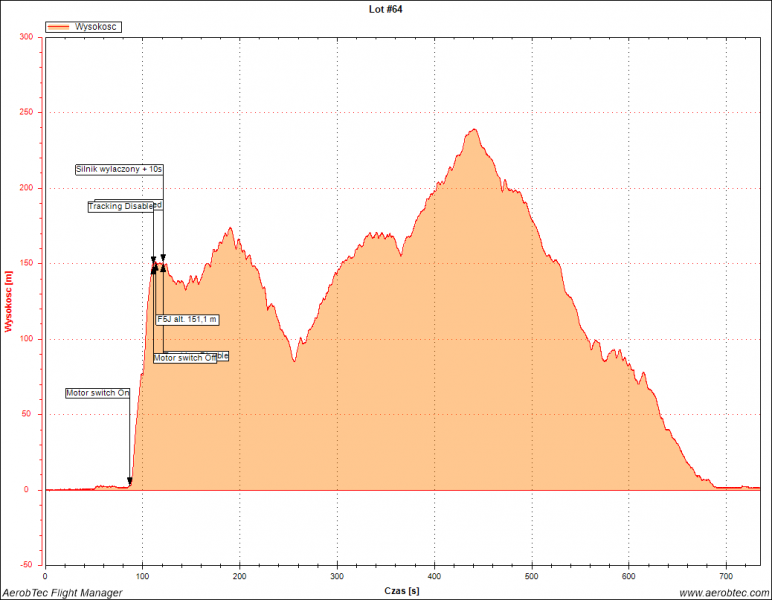Click the -50 tick on altitude axis

27,565
